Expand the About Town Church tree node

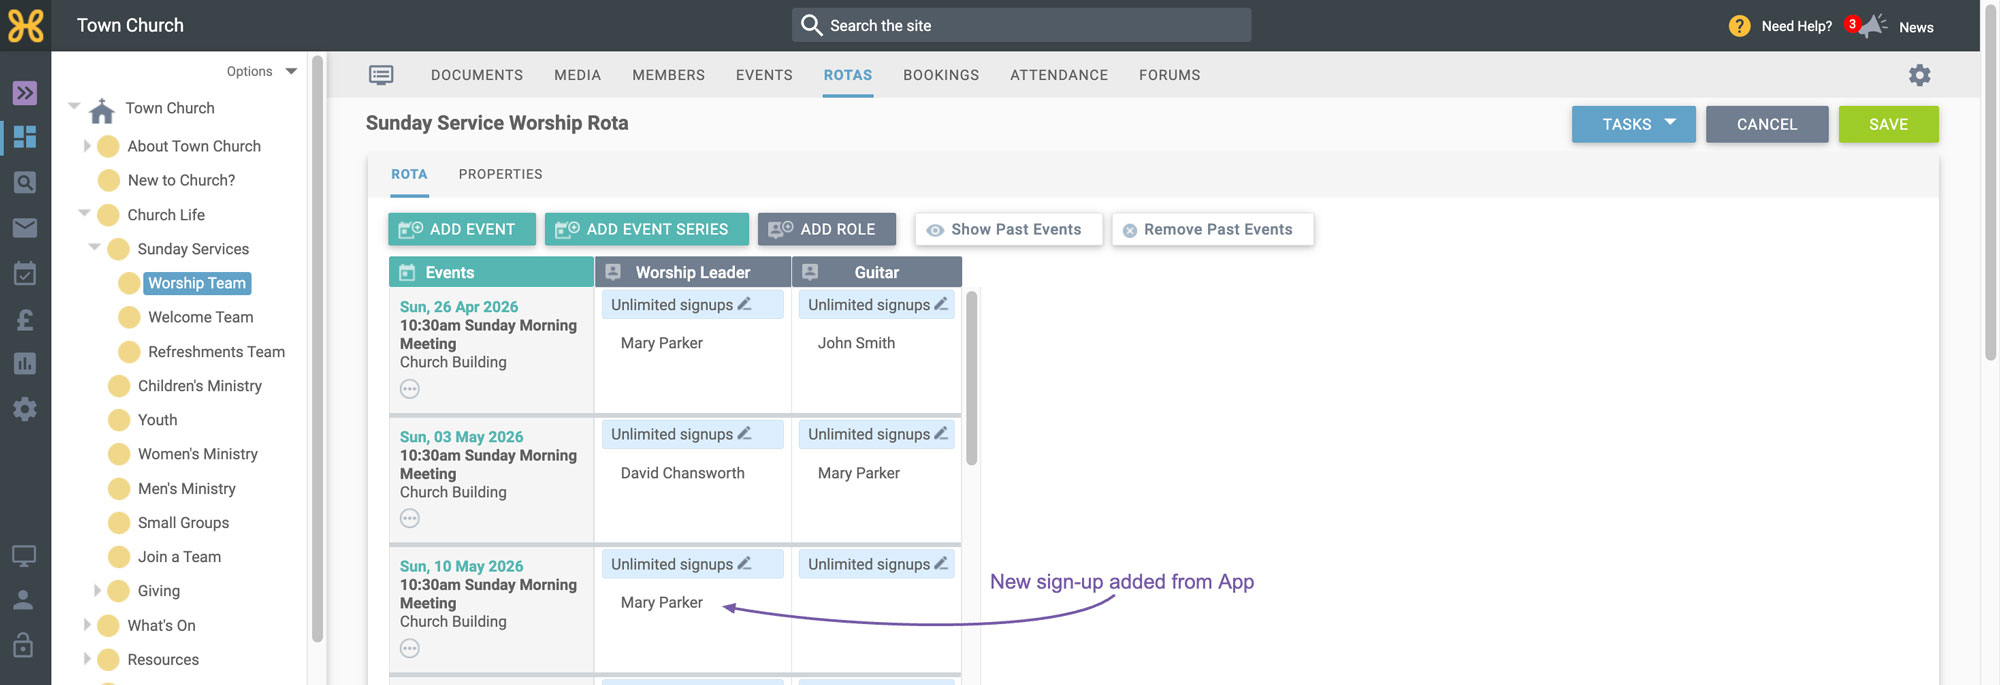pyautogui.click(x=87, y=146)
